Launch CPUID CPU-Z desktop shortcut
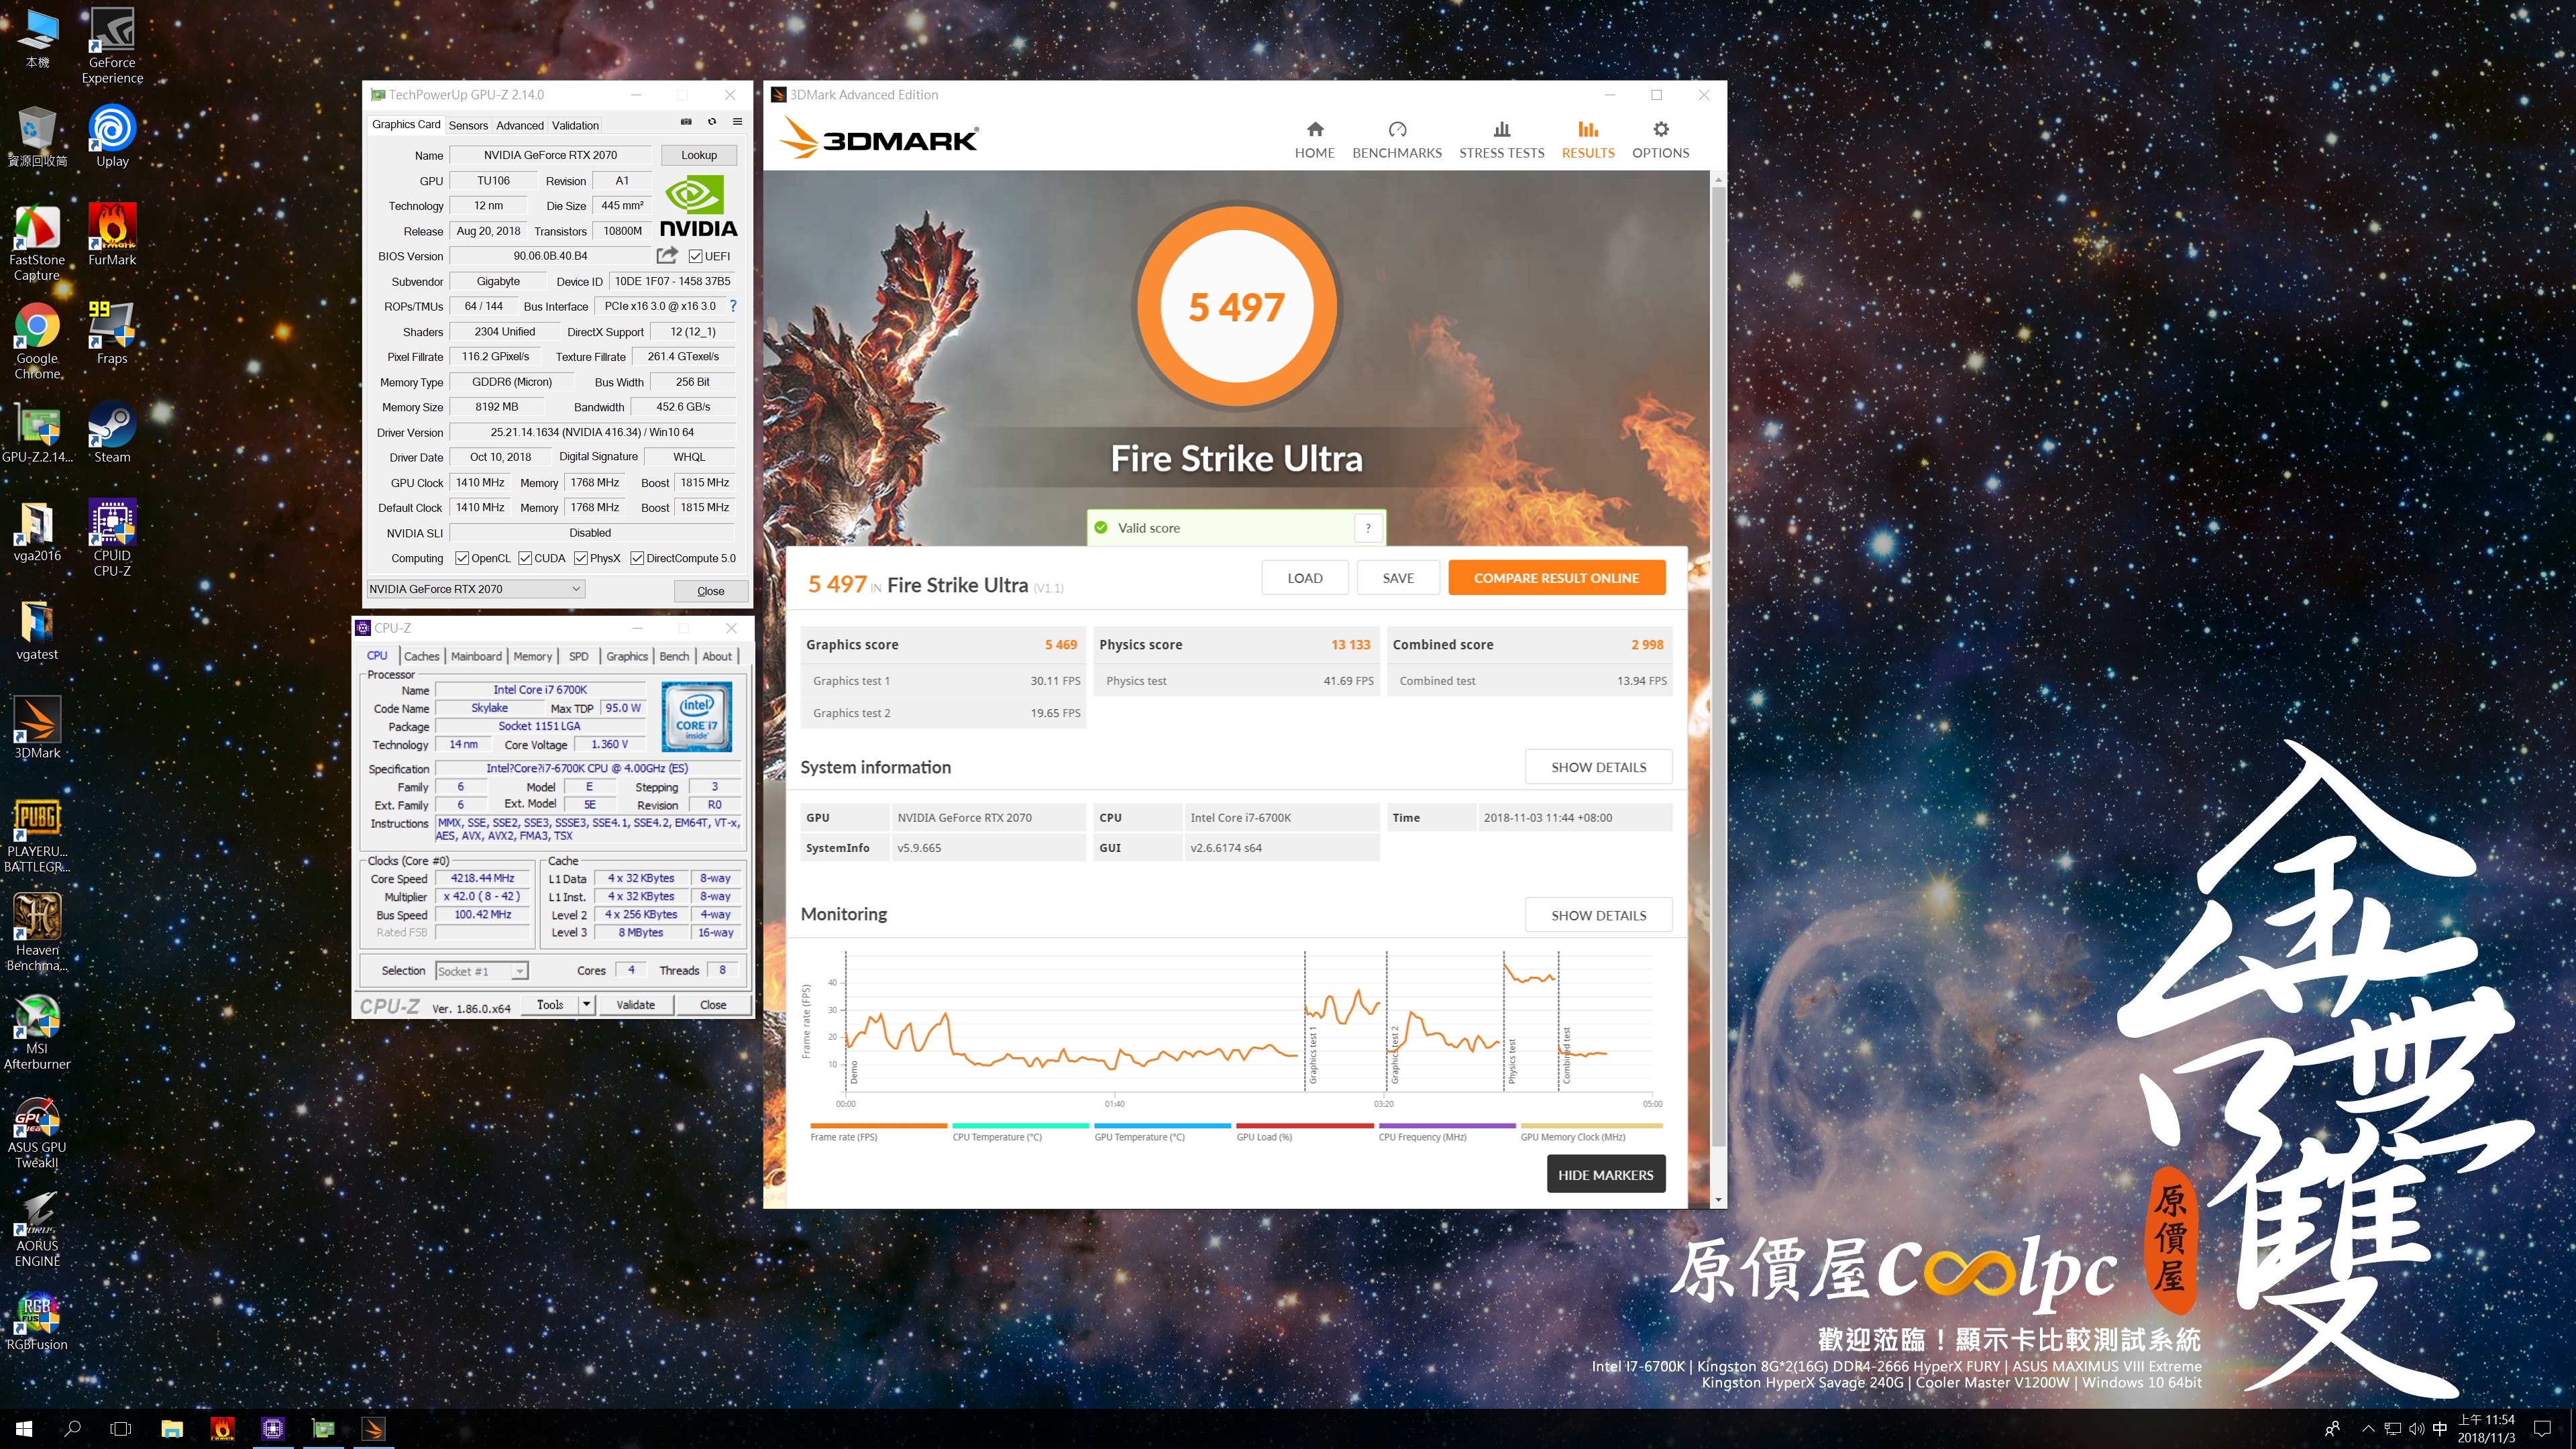Image resolution: width=2576 pixels, height=1449 pixels. coord(112,538)
